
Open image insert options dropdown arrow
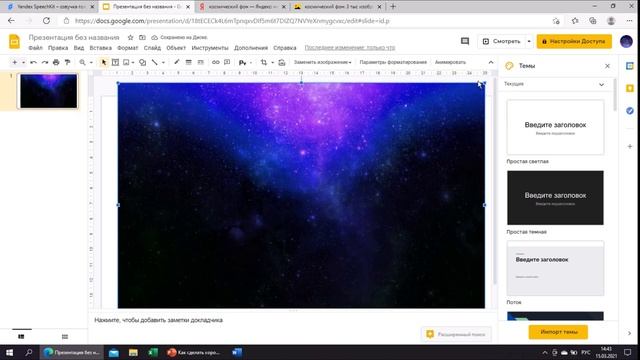pos(133,62)
